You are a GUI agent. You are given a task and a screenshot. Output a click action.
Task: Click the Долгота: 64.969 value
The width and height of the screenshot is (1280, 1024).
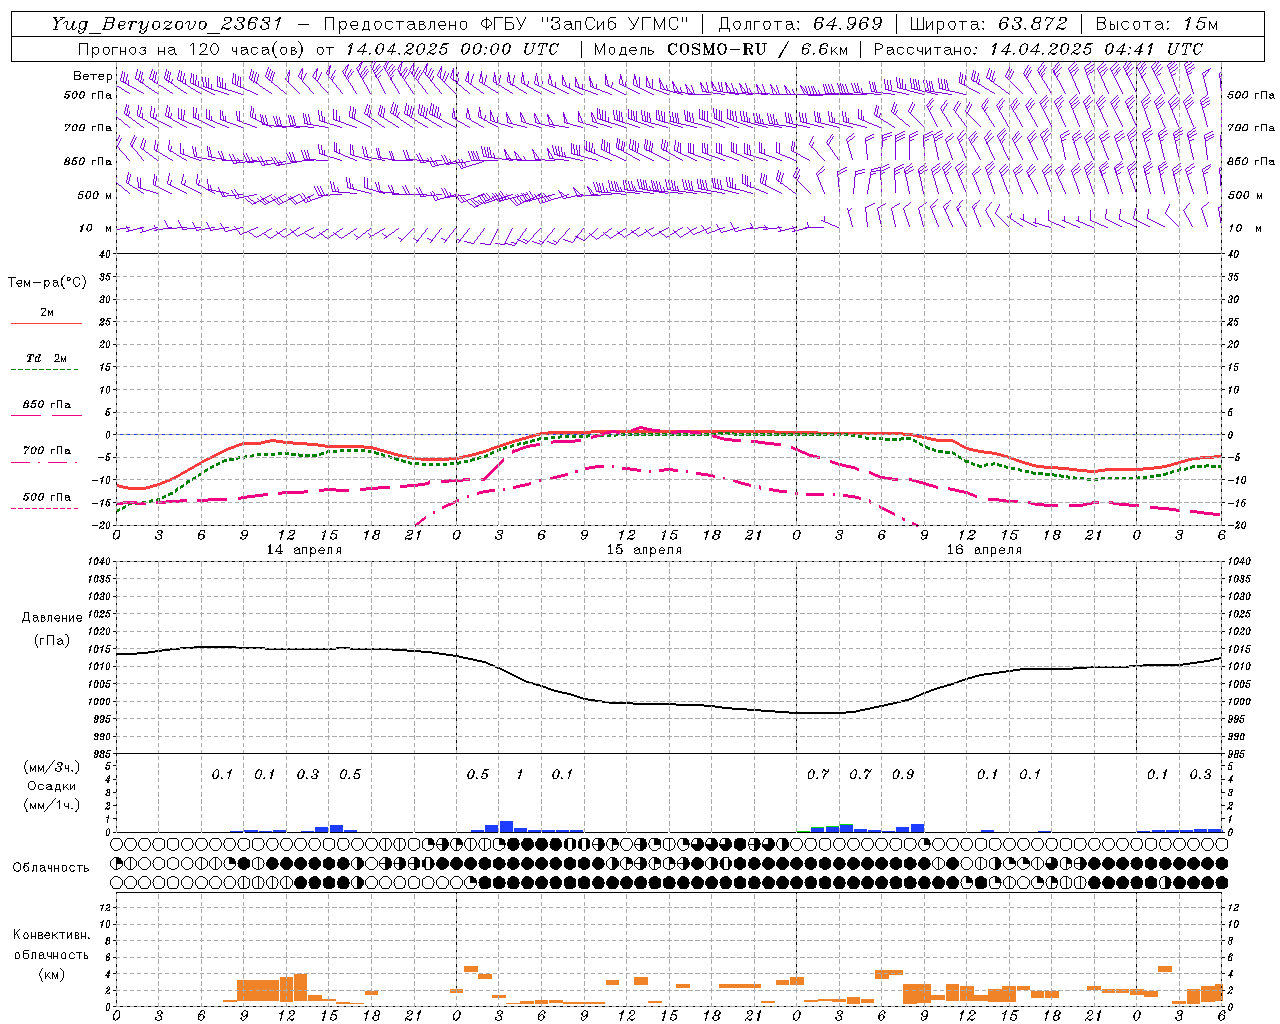coord(800,24)
